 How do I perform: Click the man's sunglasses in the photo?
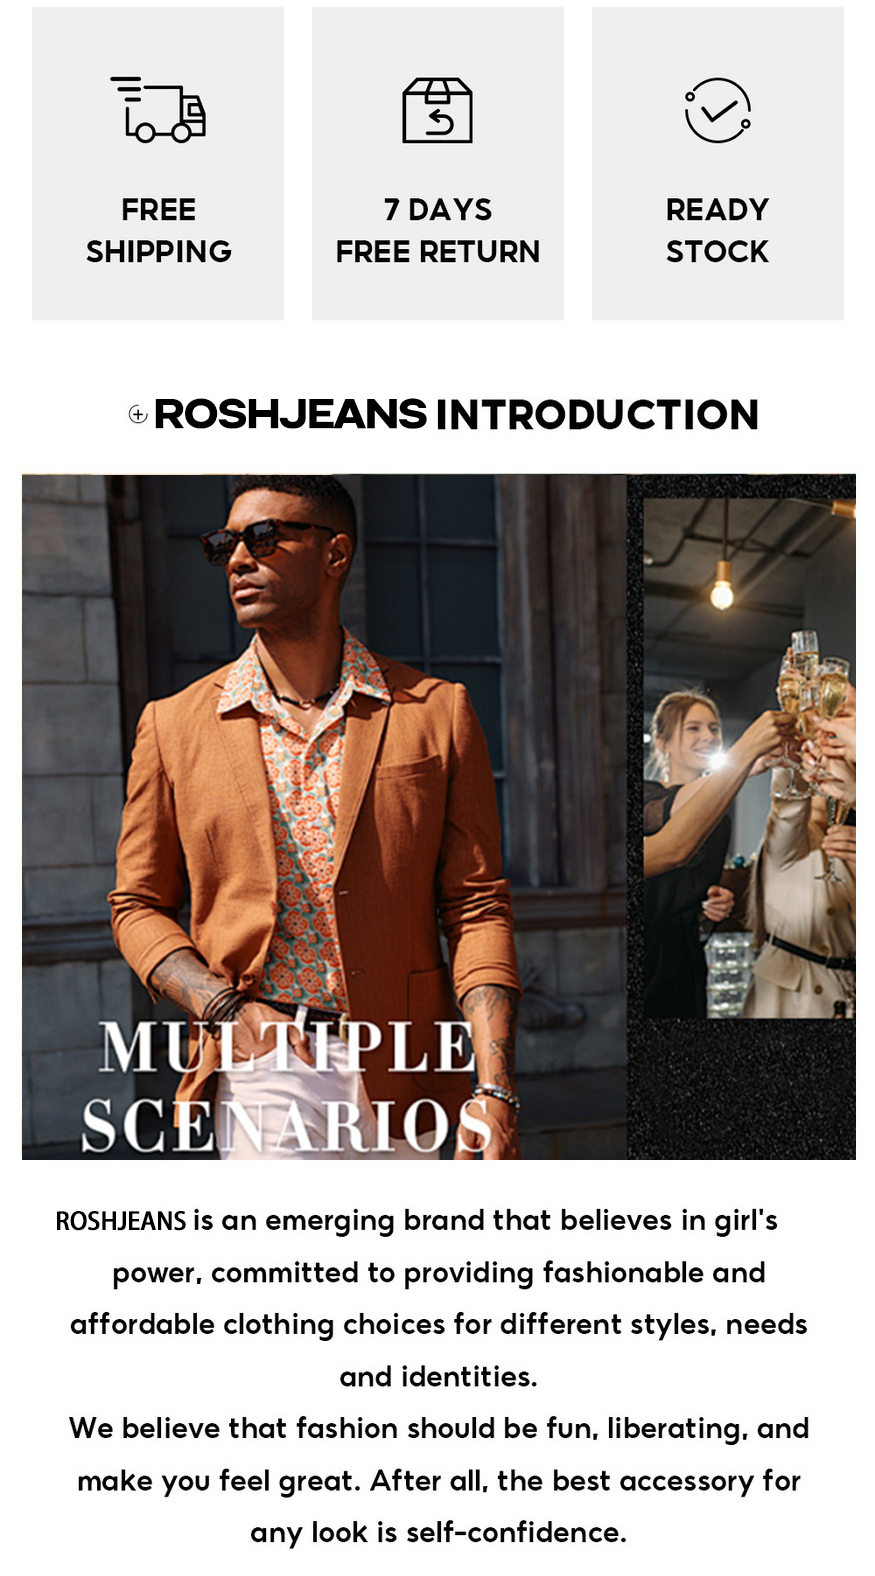(268, 542)
